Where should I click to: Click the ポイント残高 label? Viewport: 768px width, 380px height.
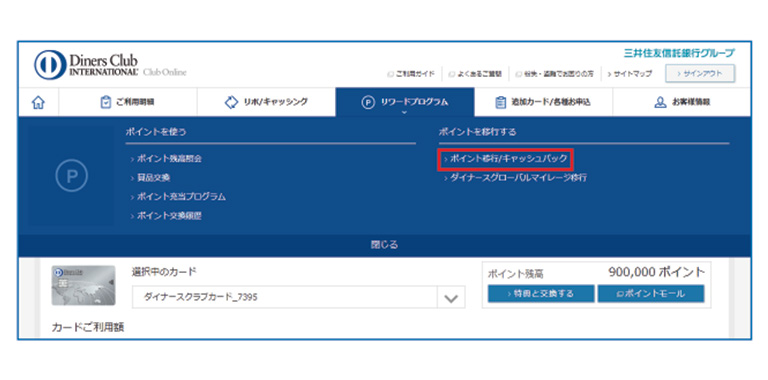(x=516, y=274)
